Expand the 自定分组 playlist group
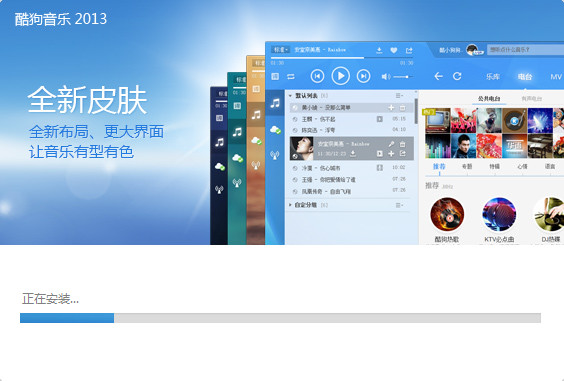The image size is (564, 381). coord(290,205)
